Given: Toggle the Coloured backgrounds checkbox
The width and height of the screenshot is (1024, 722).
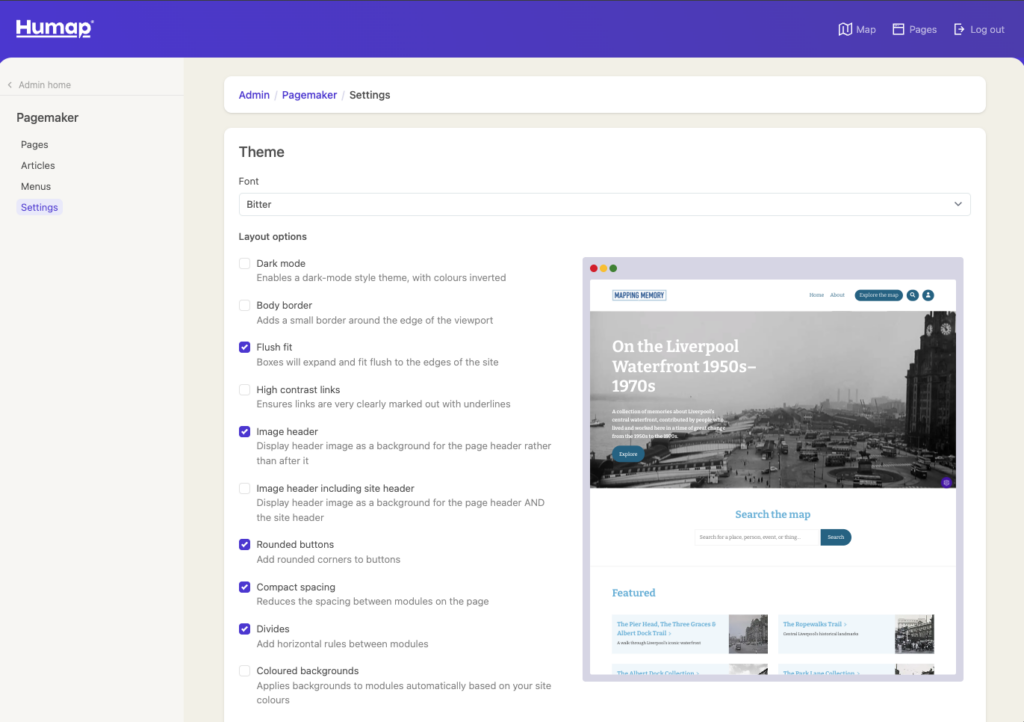Looking at the screenshot, I should click(245, 671).
